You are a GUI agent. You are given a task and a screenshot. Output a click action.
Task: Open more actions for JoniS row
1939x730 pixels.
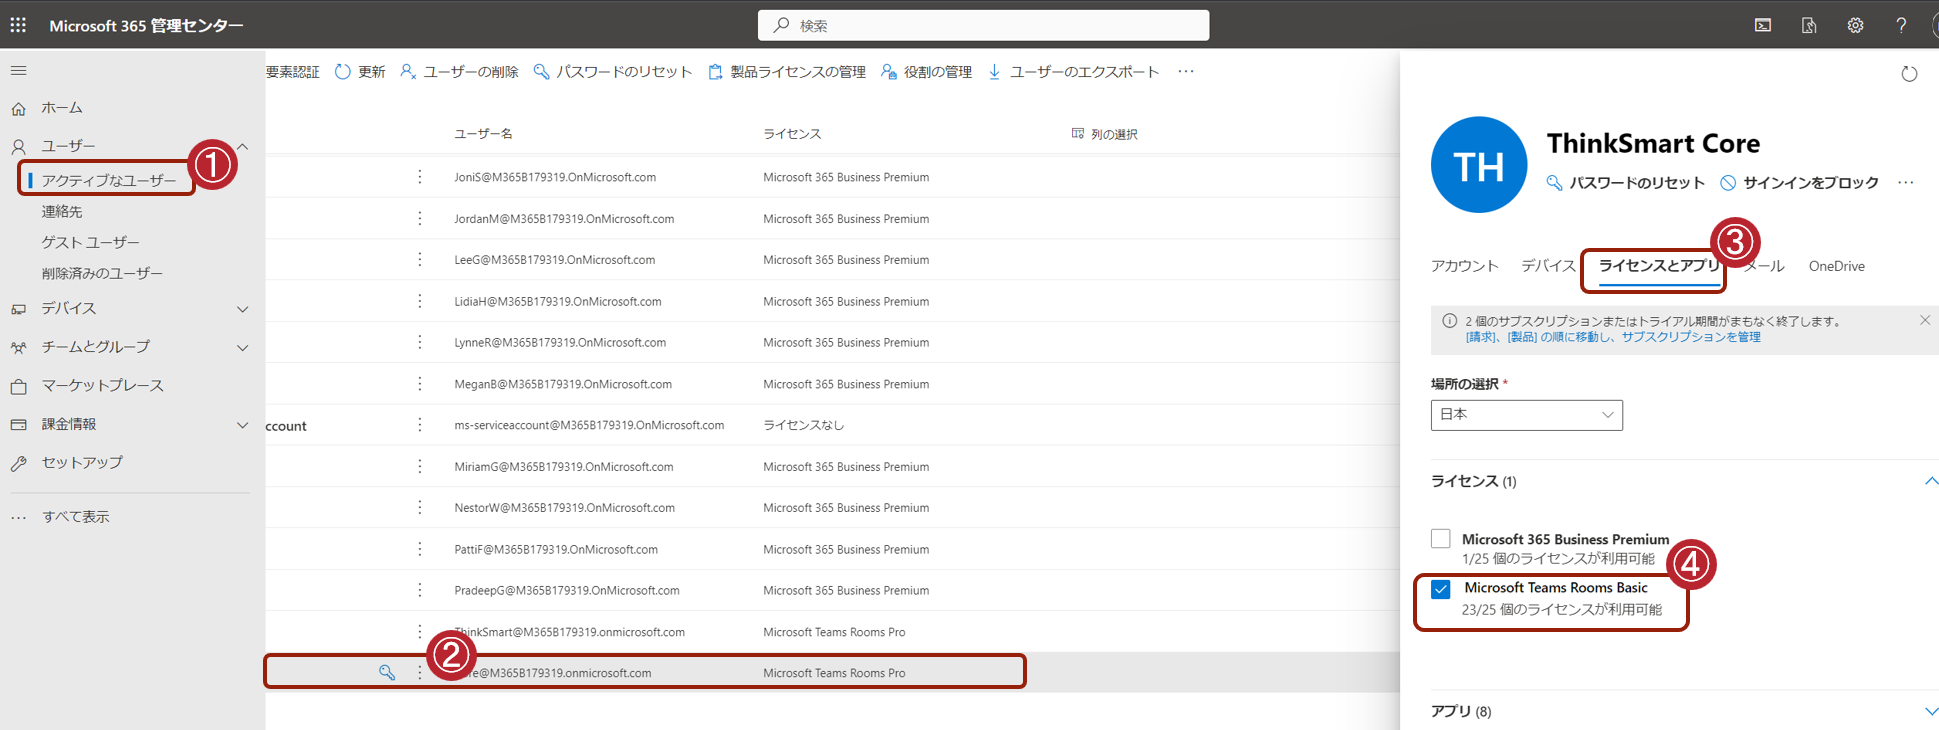pyautogui.click(x=420, y=177)
